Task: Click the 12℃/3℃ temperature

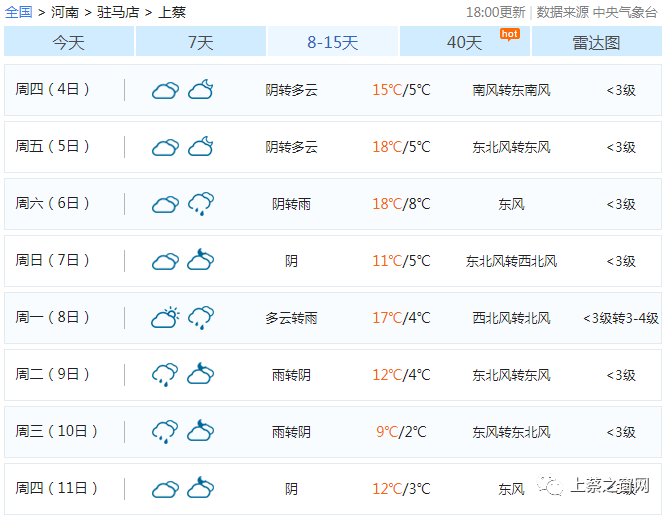Action: click(401, 488)
